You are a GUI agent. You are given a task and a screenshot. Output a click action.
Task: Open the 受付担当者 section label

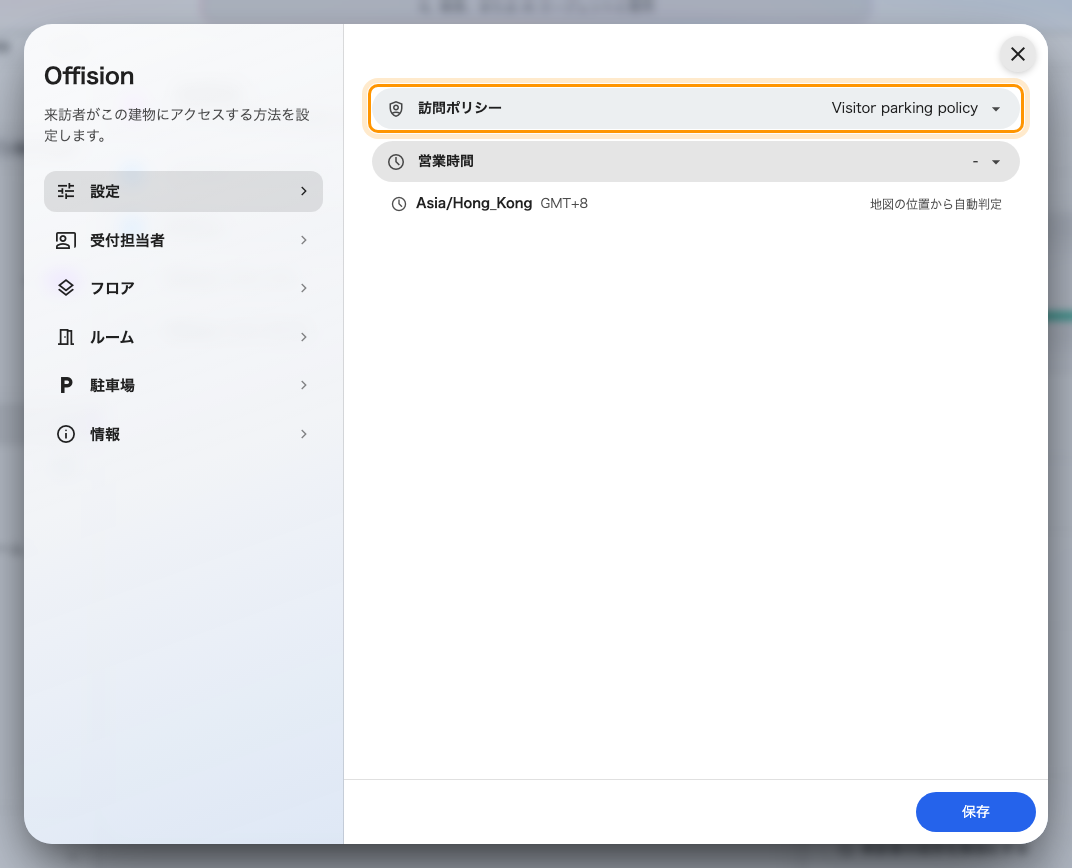coord(127,241)
